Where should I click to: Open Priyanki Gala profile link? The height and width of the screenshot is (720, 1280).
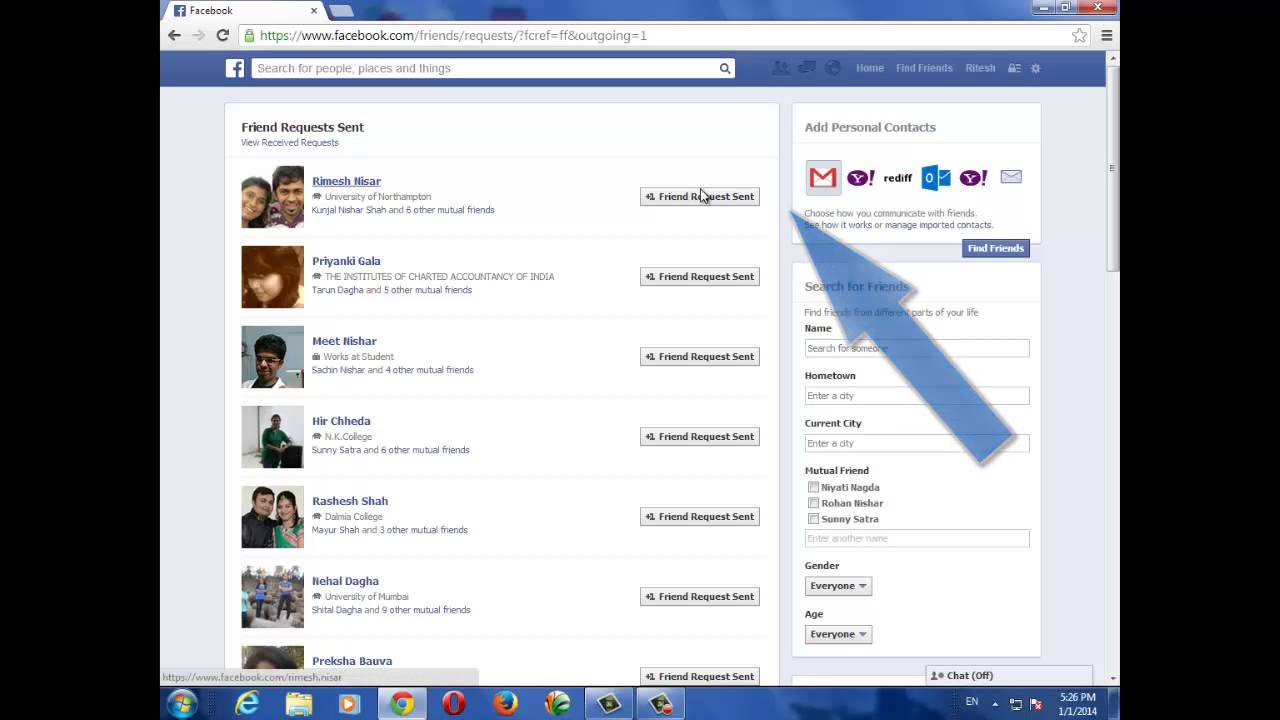click(x=346, y=261)
